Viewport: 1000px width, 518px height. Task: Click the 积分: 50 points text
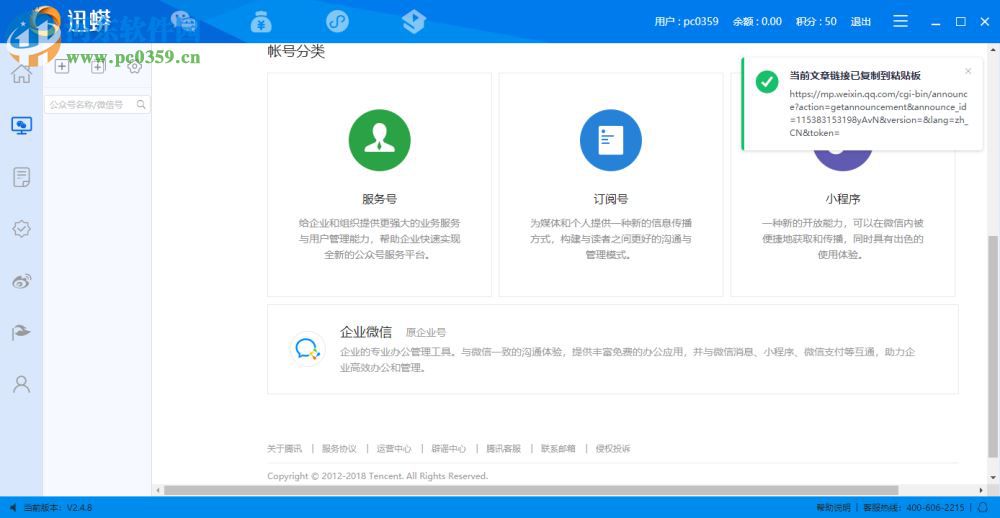point(816,22)
